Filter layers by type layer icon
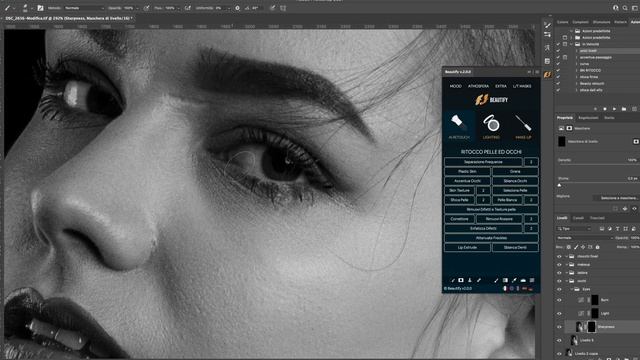Screen dimensions: 640x360 tap(617, 229)
